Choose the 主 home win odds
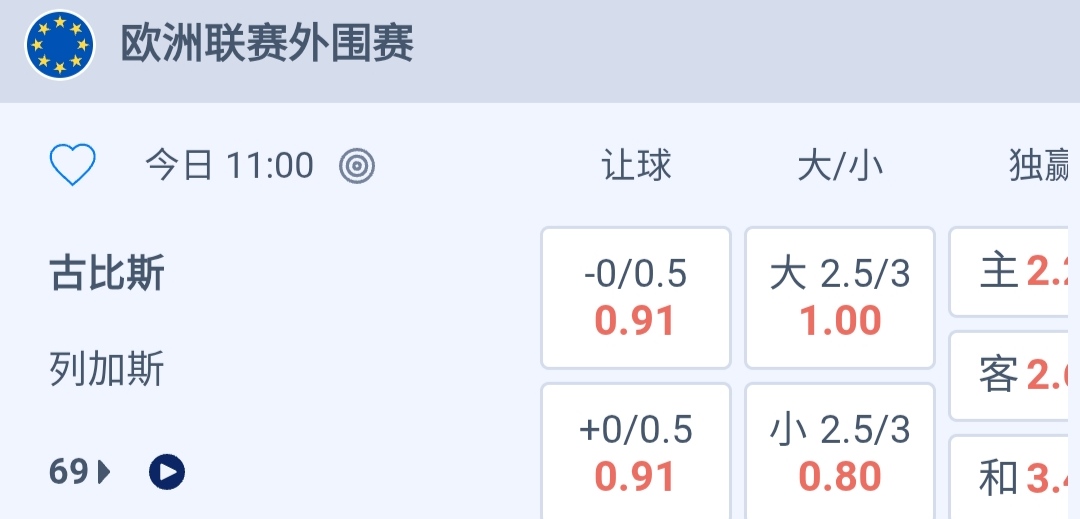1080x519 pixels. 1015,272
